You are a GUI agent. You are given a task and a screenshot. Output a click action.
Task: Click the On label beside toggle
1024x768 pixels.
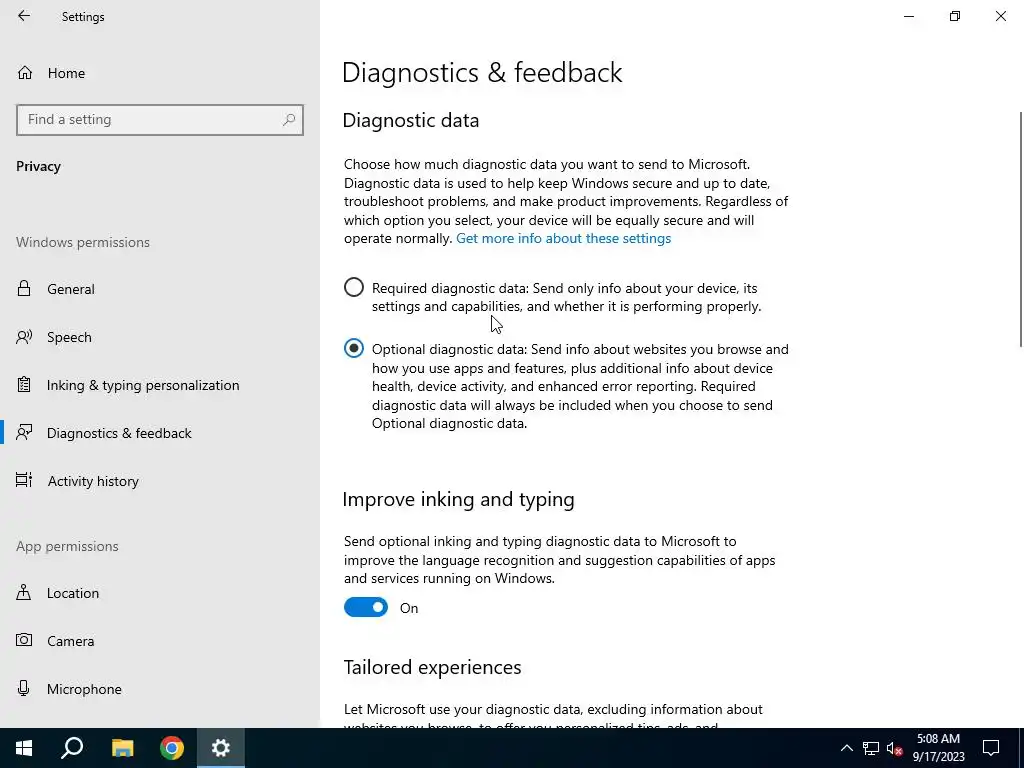[409, 608]
